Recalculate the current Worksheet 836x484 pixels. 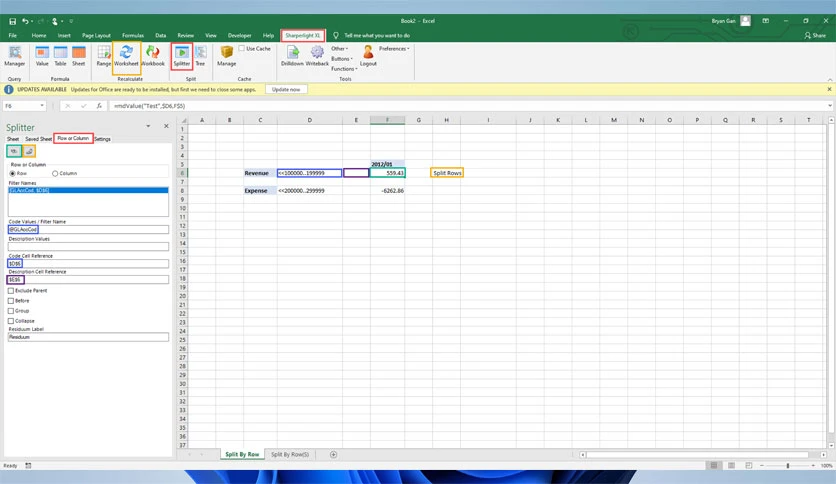tap(126, 55)
